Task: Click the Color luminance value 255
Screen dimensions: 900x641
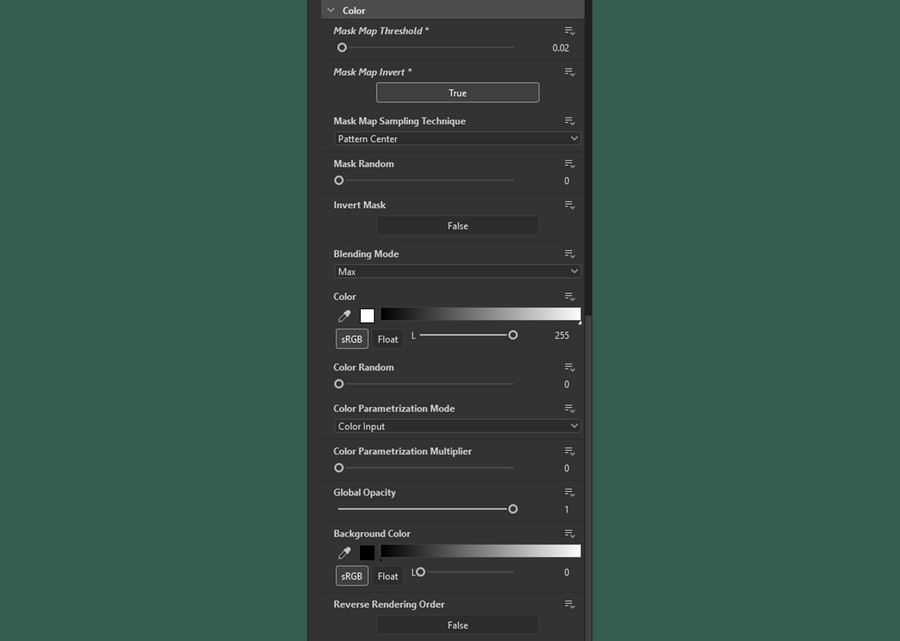Action: pyautogui.click(x=562, y=336)
